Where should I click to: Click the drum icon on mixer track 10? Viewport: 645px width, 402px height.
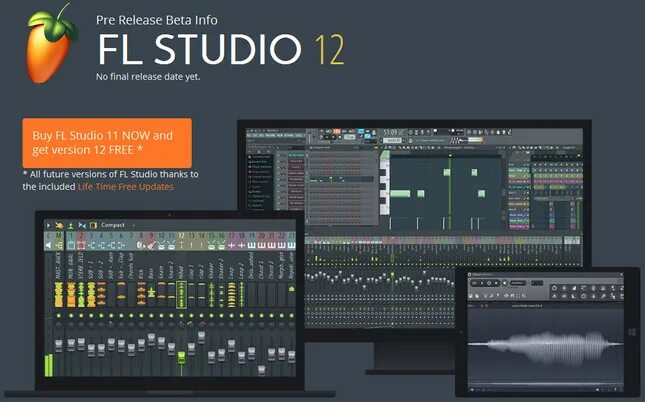[x=161, y=245]
